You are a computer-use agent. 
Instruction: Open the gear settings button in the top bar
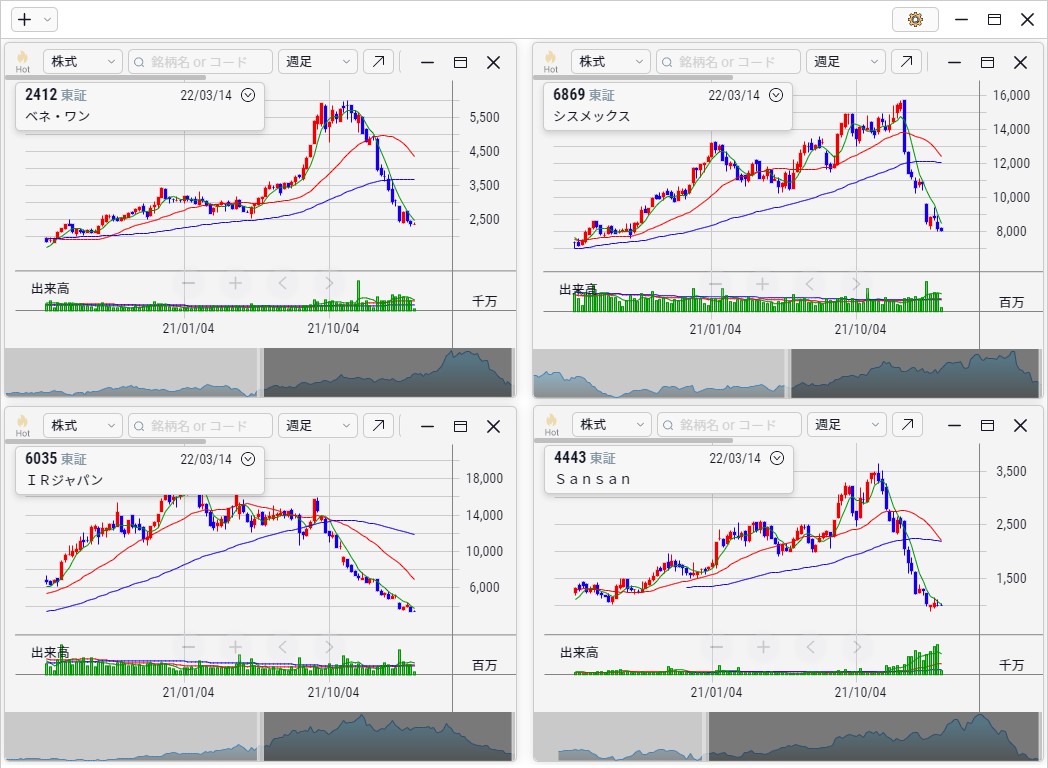pyautogui.click(x=915, y=19)
